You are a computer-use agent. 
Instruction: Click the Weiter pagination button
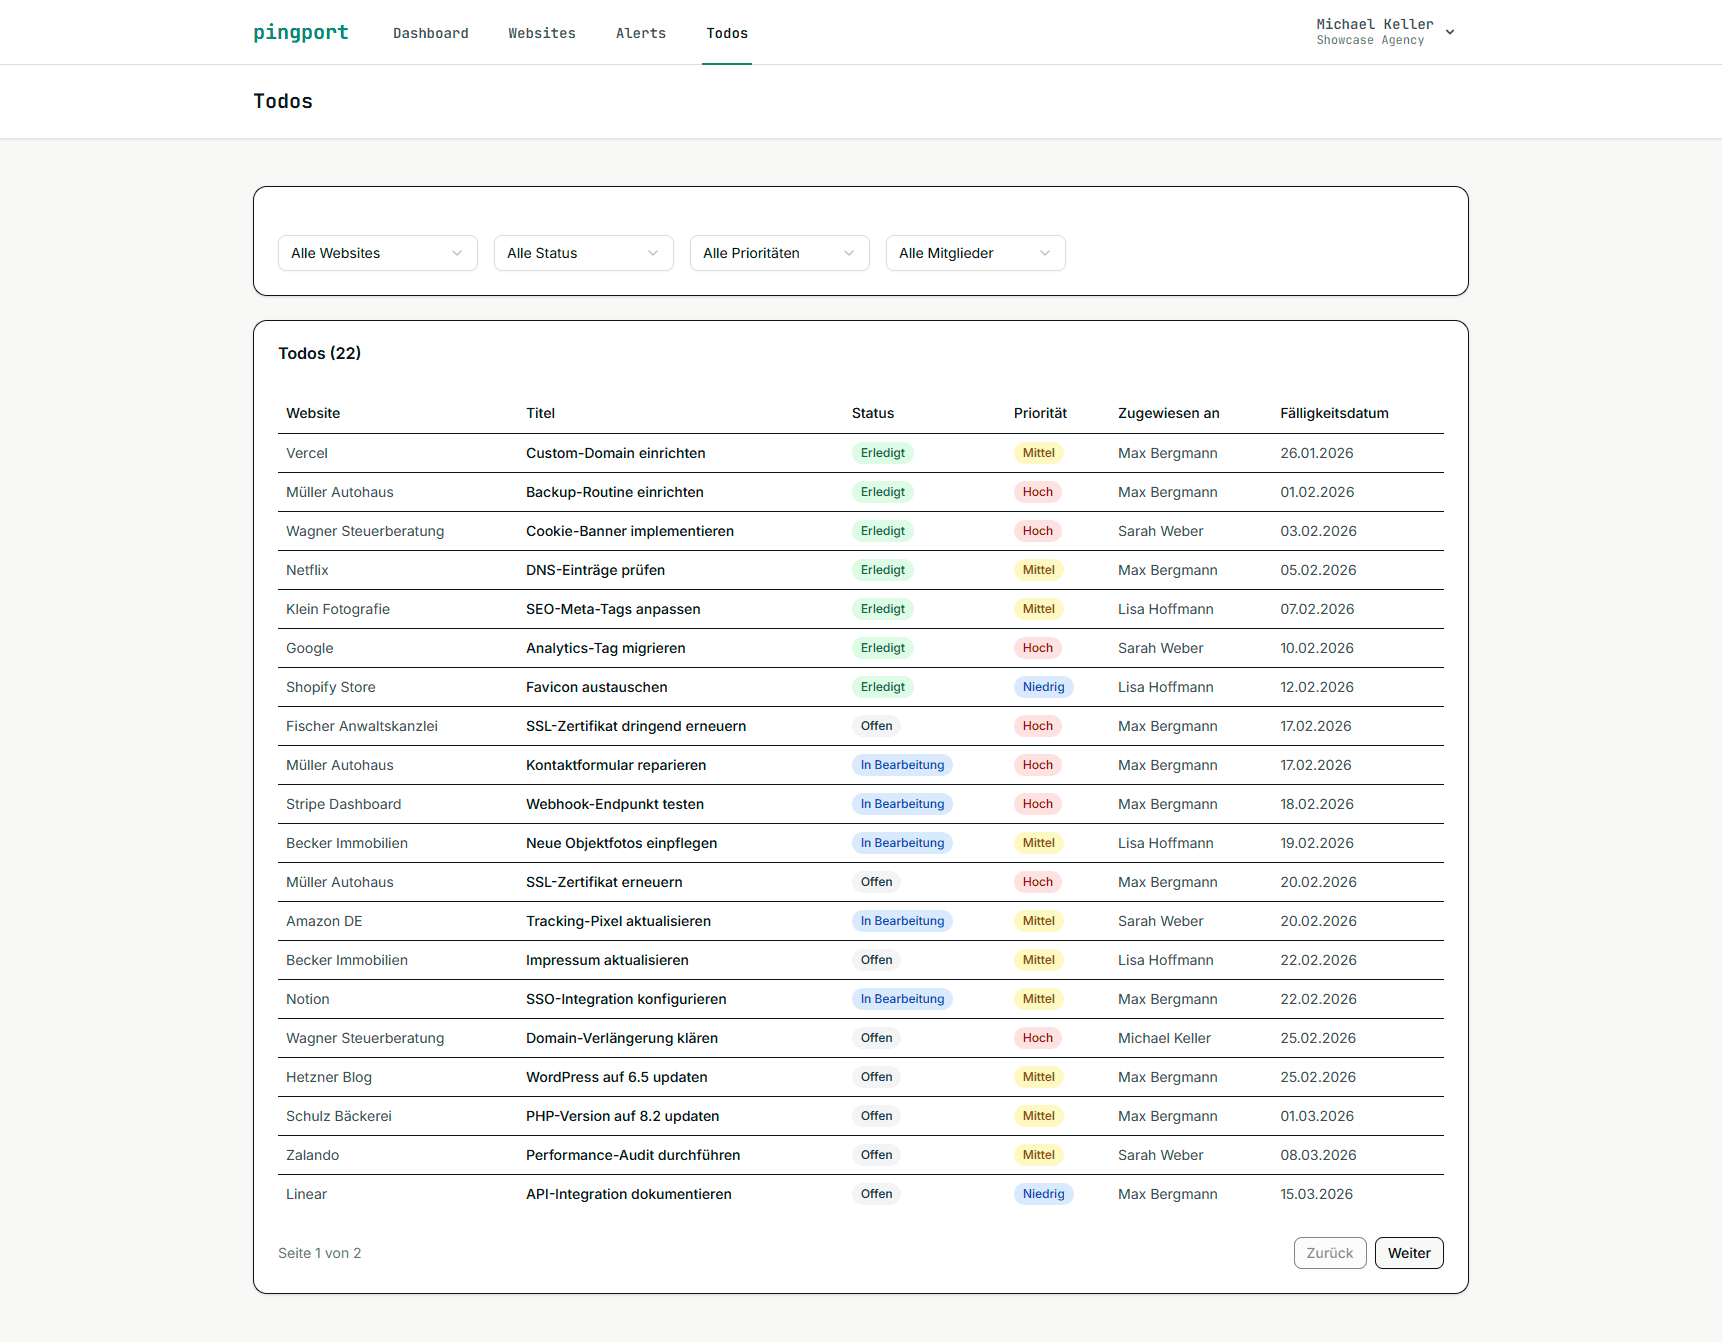point(1409,1252)
